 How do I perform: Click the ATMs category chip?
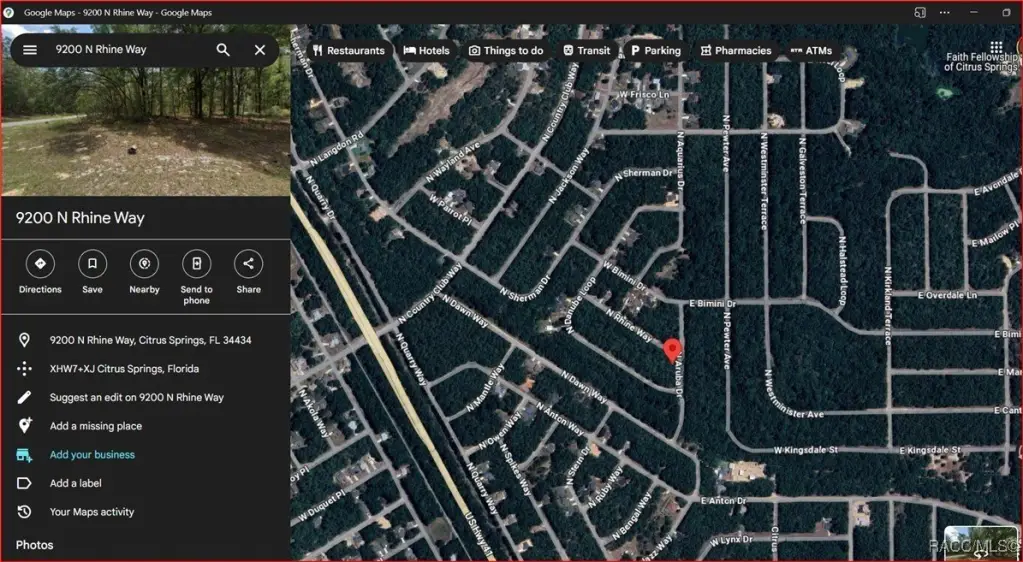tap(811, 51)
